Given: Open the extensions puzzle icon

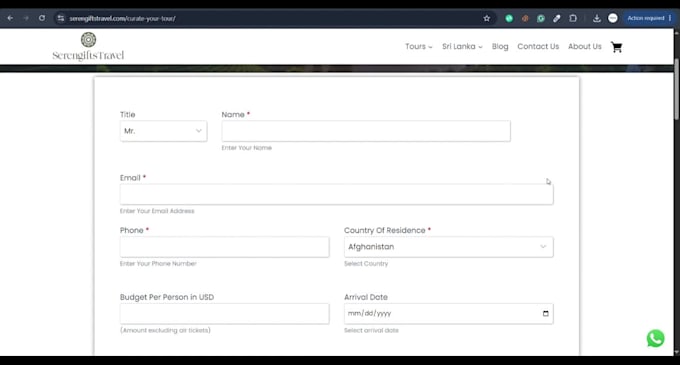Looking at the screenshot, I should pos(573,18).
